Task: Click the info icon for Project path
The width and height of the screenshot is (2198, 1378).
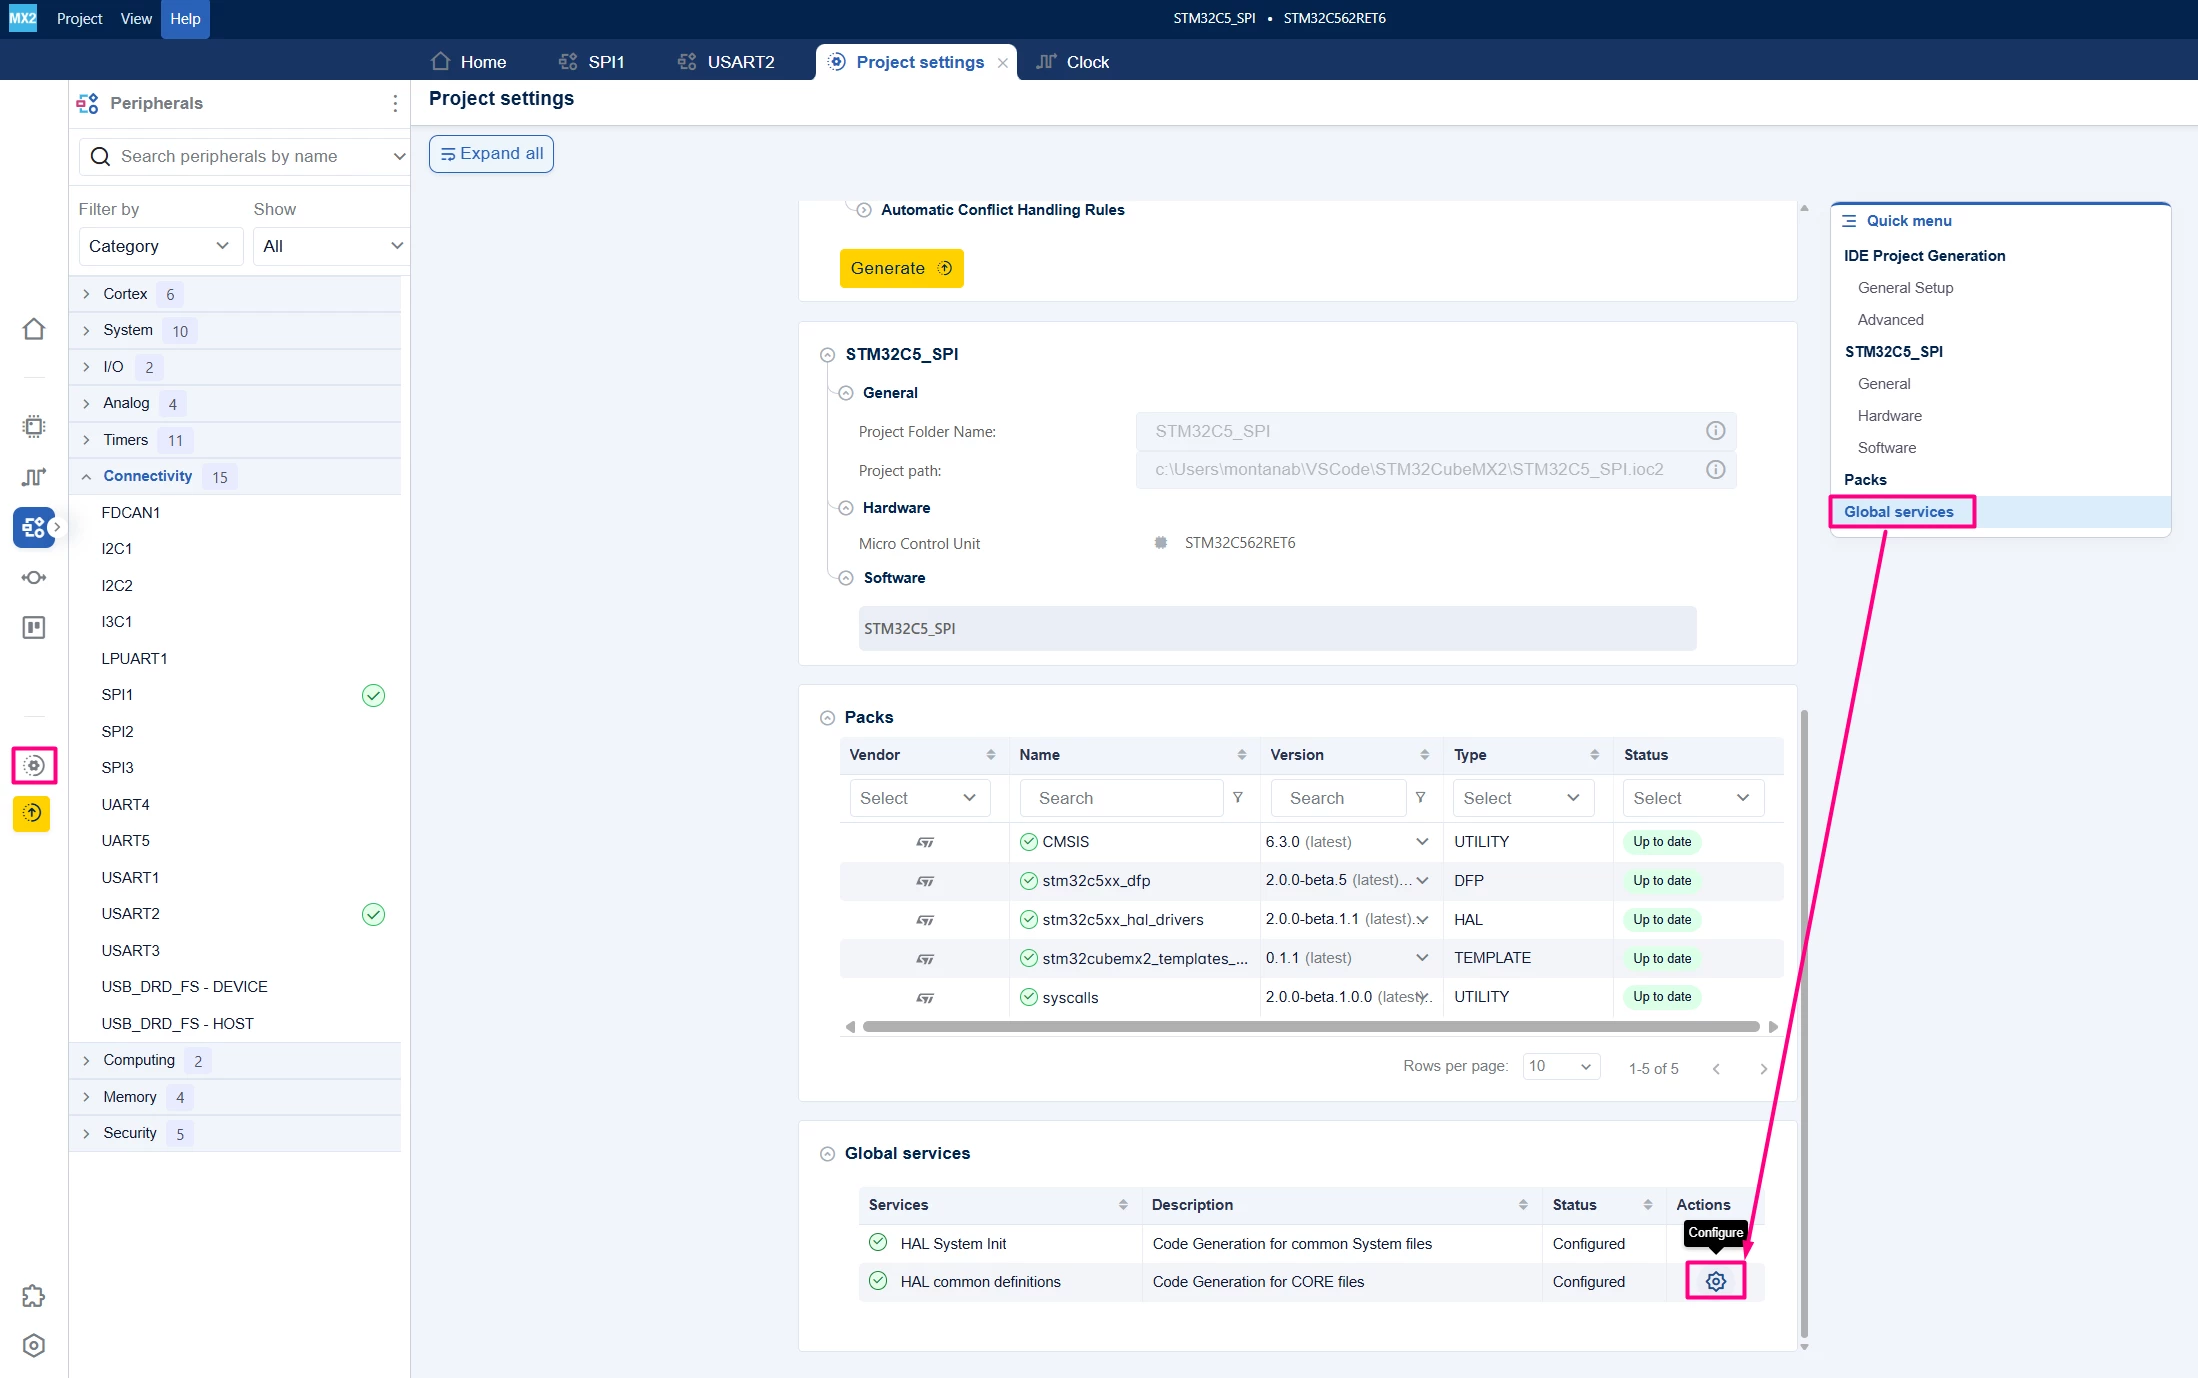Action: (1715, 469)
